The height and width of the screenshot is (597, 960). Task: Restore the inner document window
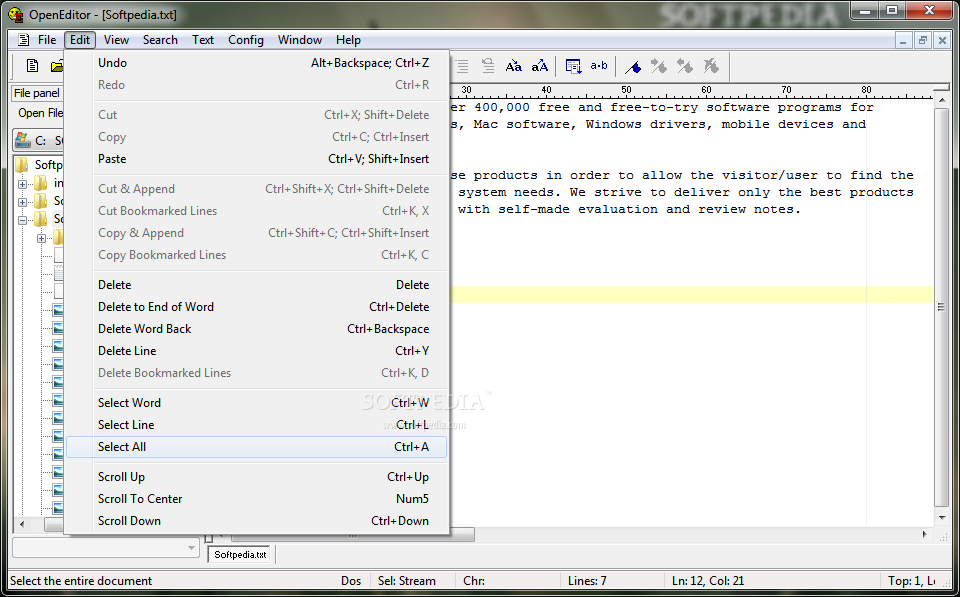[x=923, y=40]
